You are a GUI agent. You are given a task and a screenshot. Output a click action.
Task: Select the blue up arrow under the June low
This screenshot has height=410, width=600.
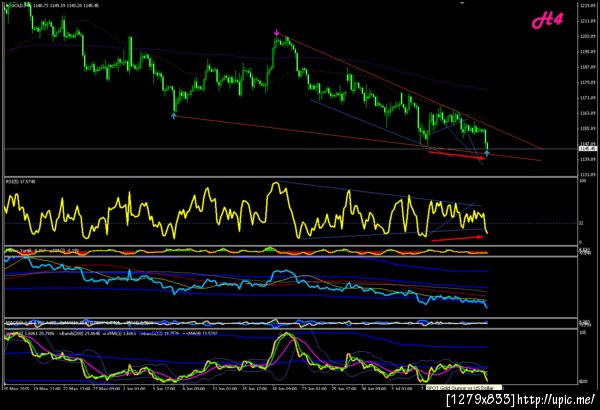[174, 115]
